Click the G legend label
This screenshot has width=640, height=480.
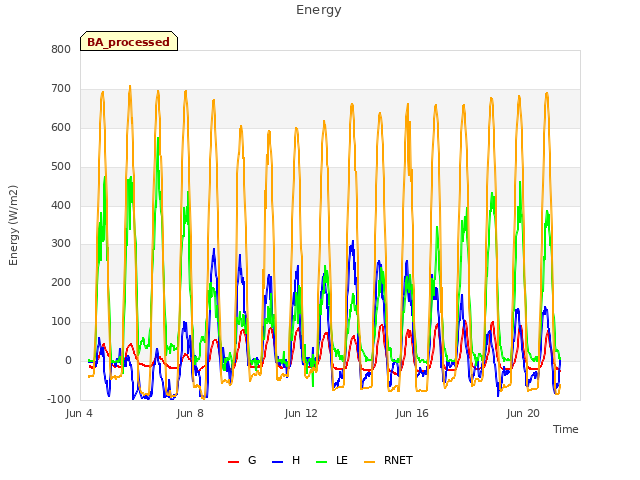point(252,460)
